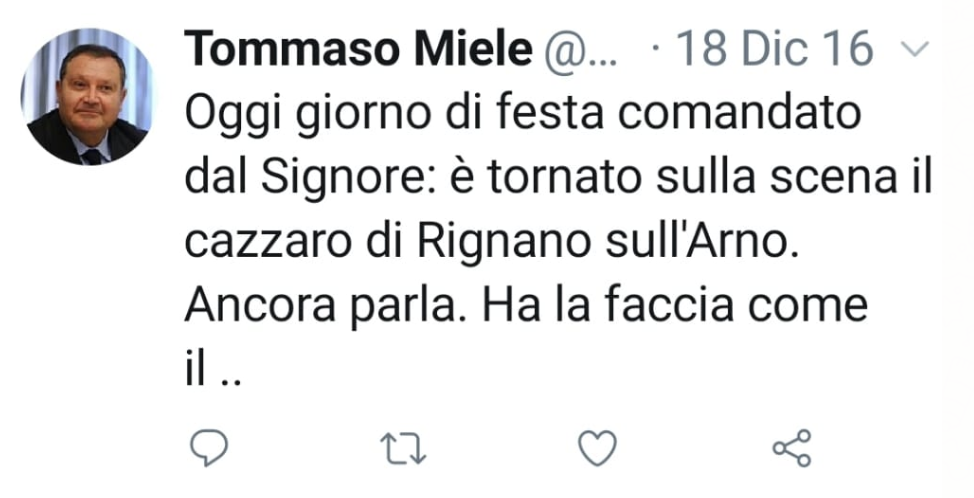Click the line "Oggi giorno di festa comandato"

point(523,113)
